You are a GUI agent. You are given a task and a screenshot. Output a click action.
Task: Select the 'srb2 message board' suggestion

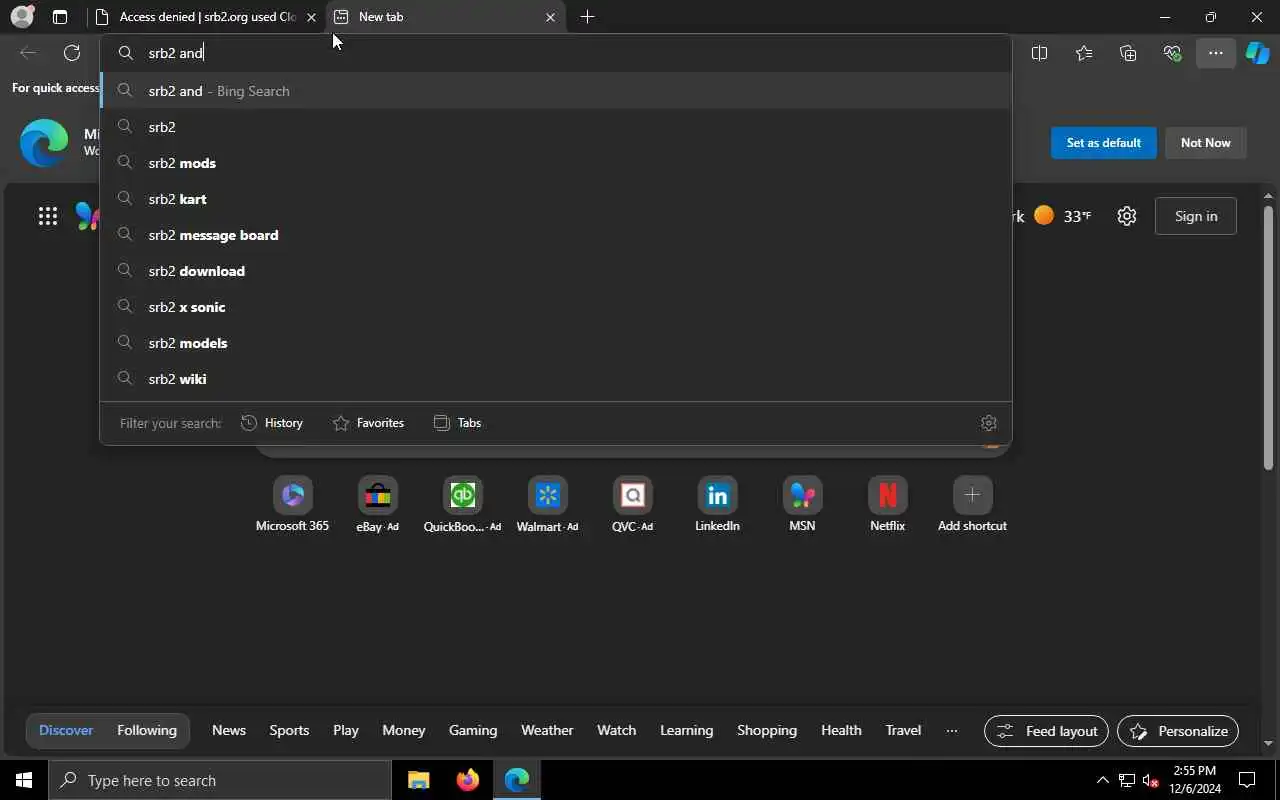(555, 235)
